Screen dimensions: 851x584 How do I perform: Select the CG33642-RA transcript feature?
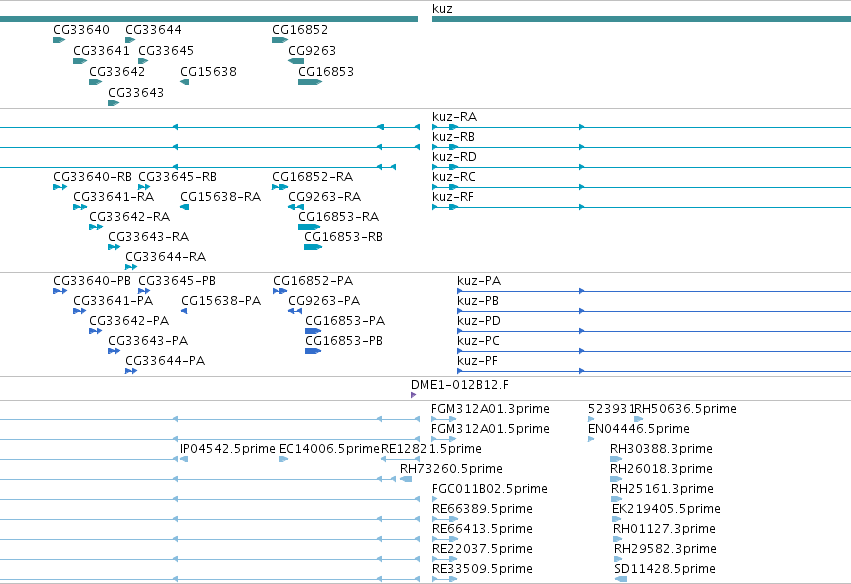96,227
